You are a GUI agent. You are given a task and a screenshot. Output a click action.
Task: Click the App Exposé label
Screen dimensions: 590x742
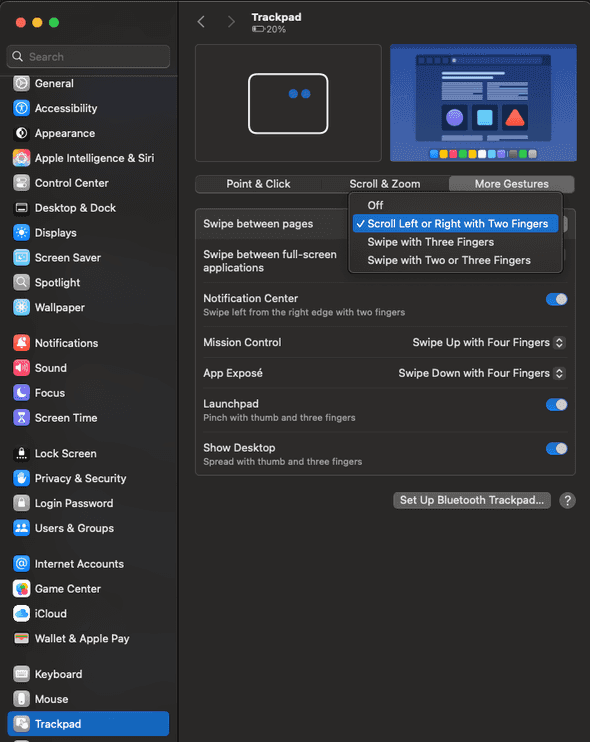233,373
